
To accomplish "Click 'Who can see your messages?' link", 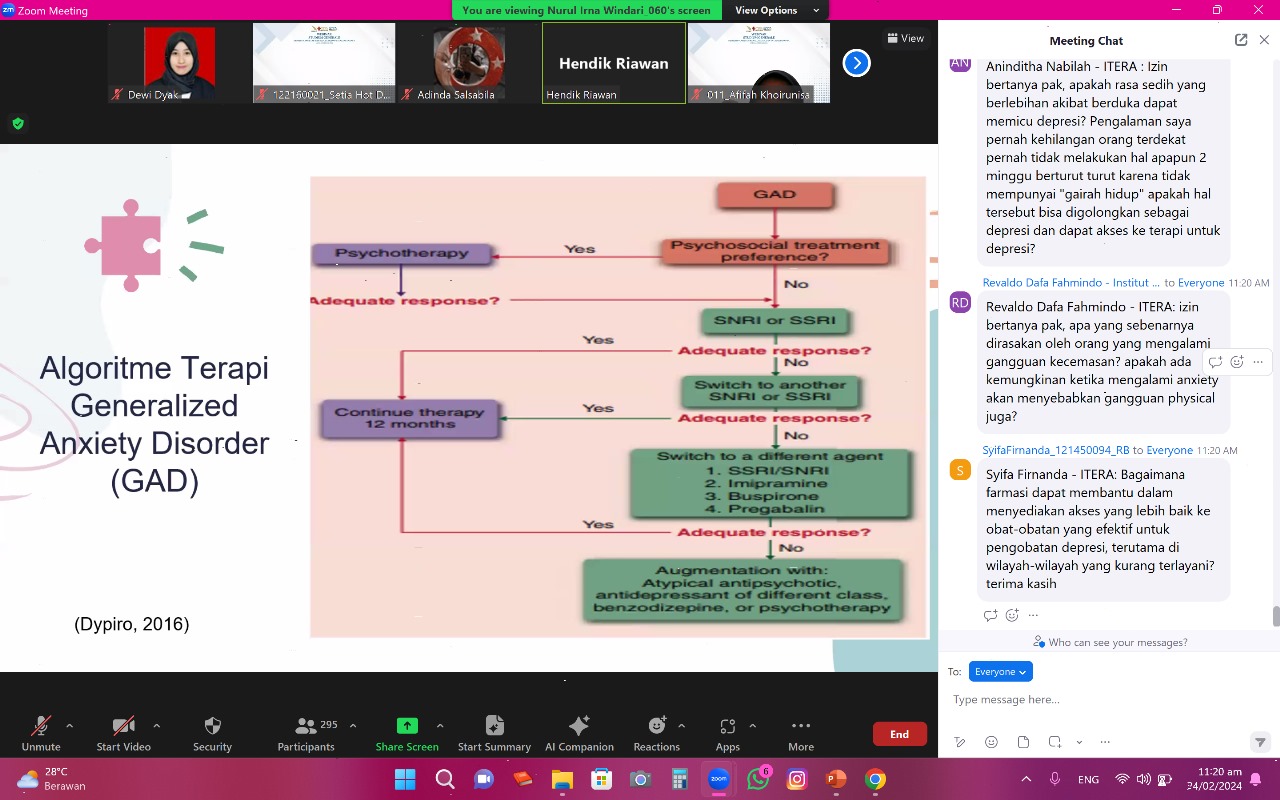I will (x=1110, y=642).
